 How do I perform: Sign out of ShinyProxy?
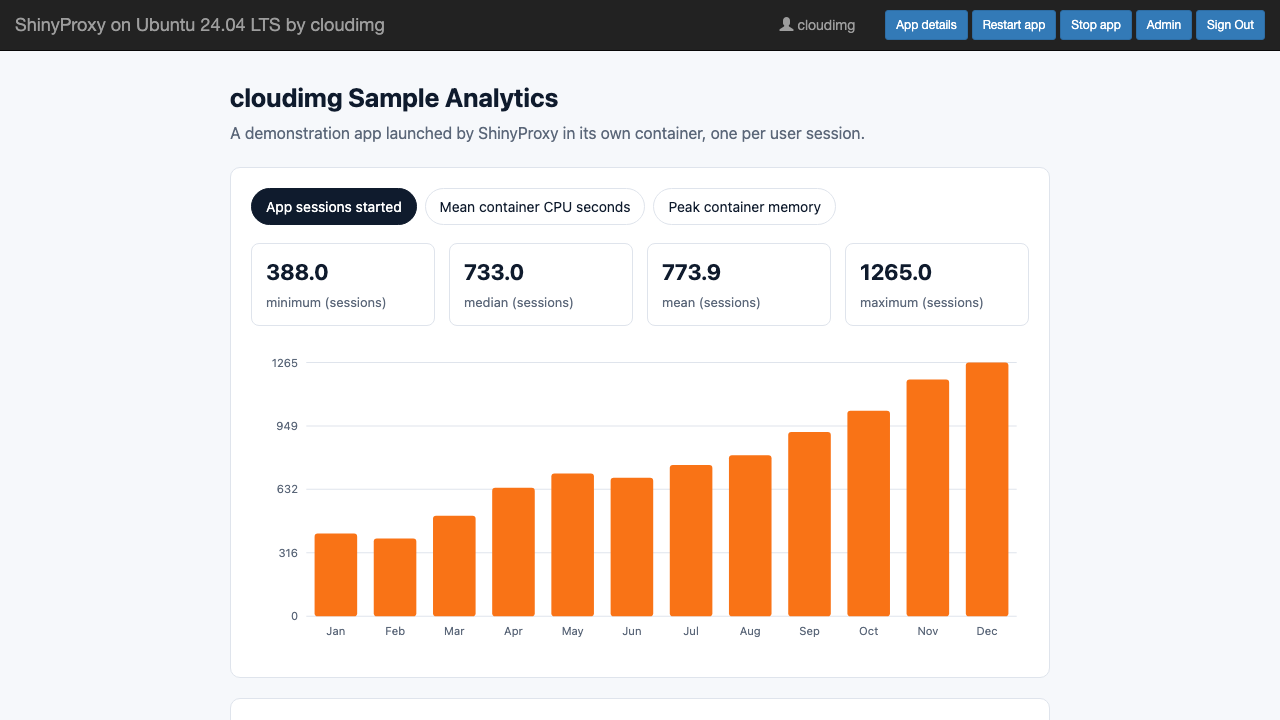tap(1230, 25)
